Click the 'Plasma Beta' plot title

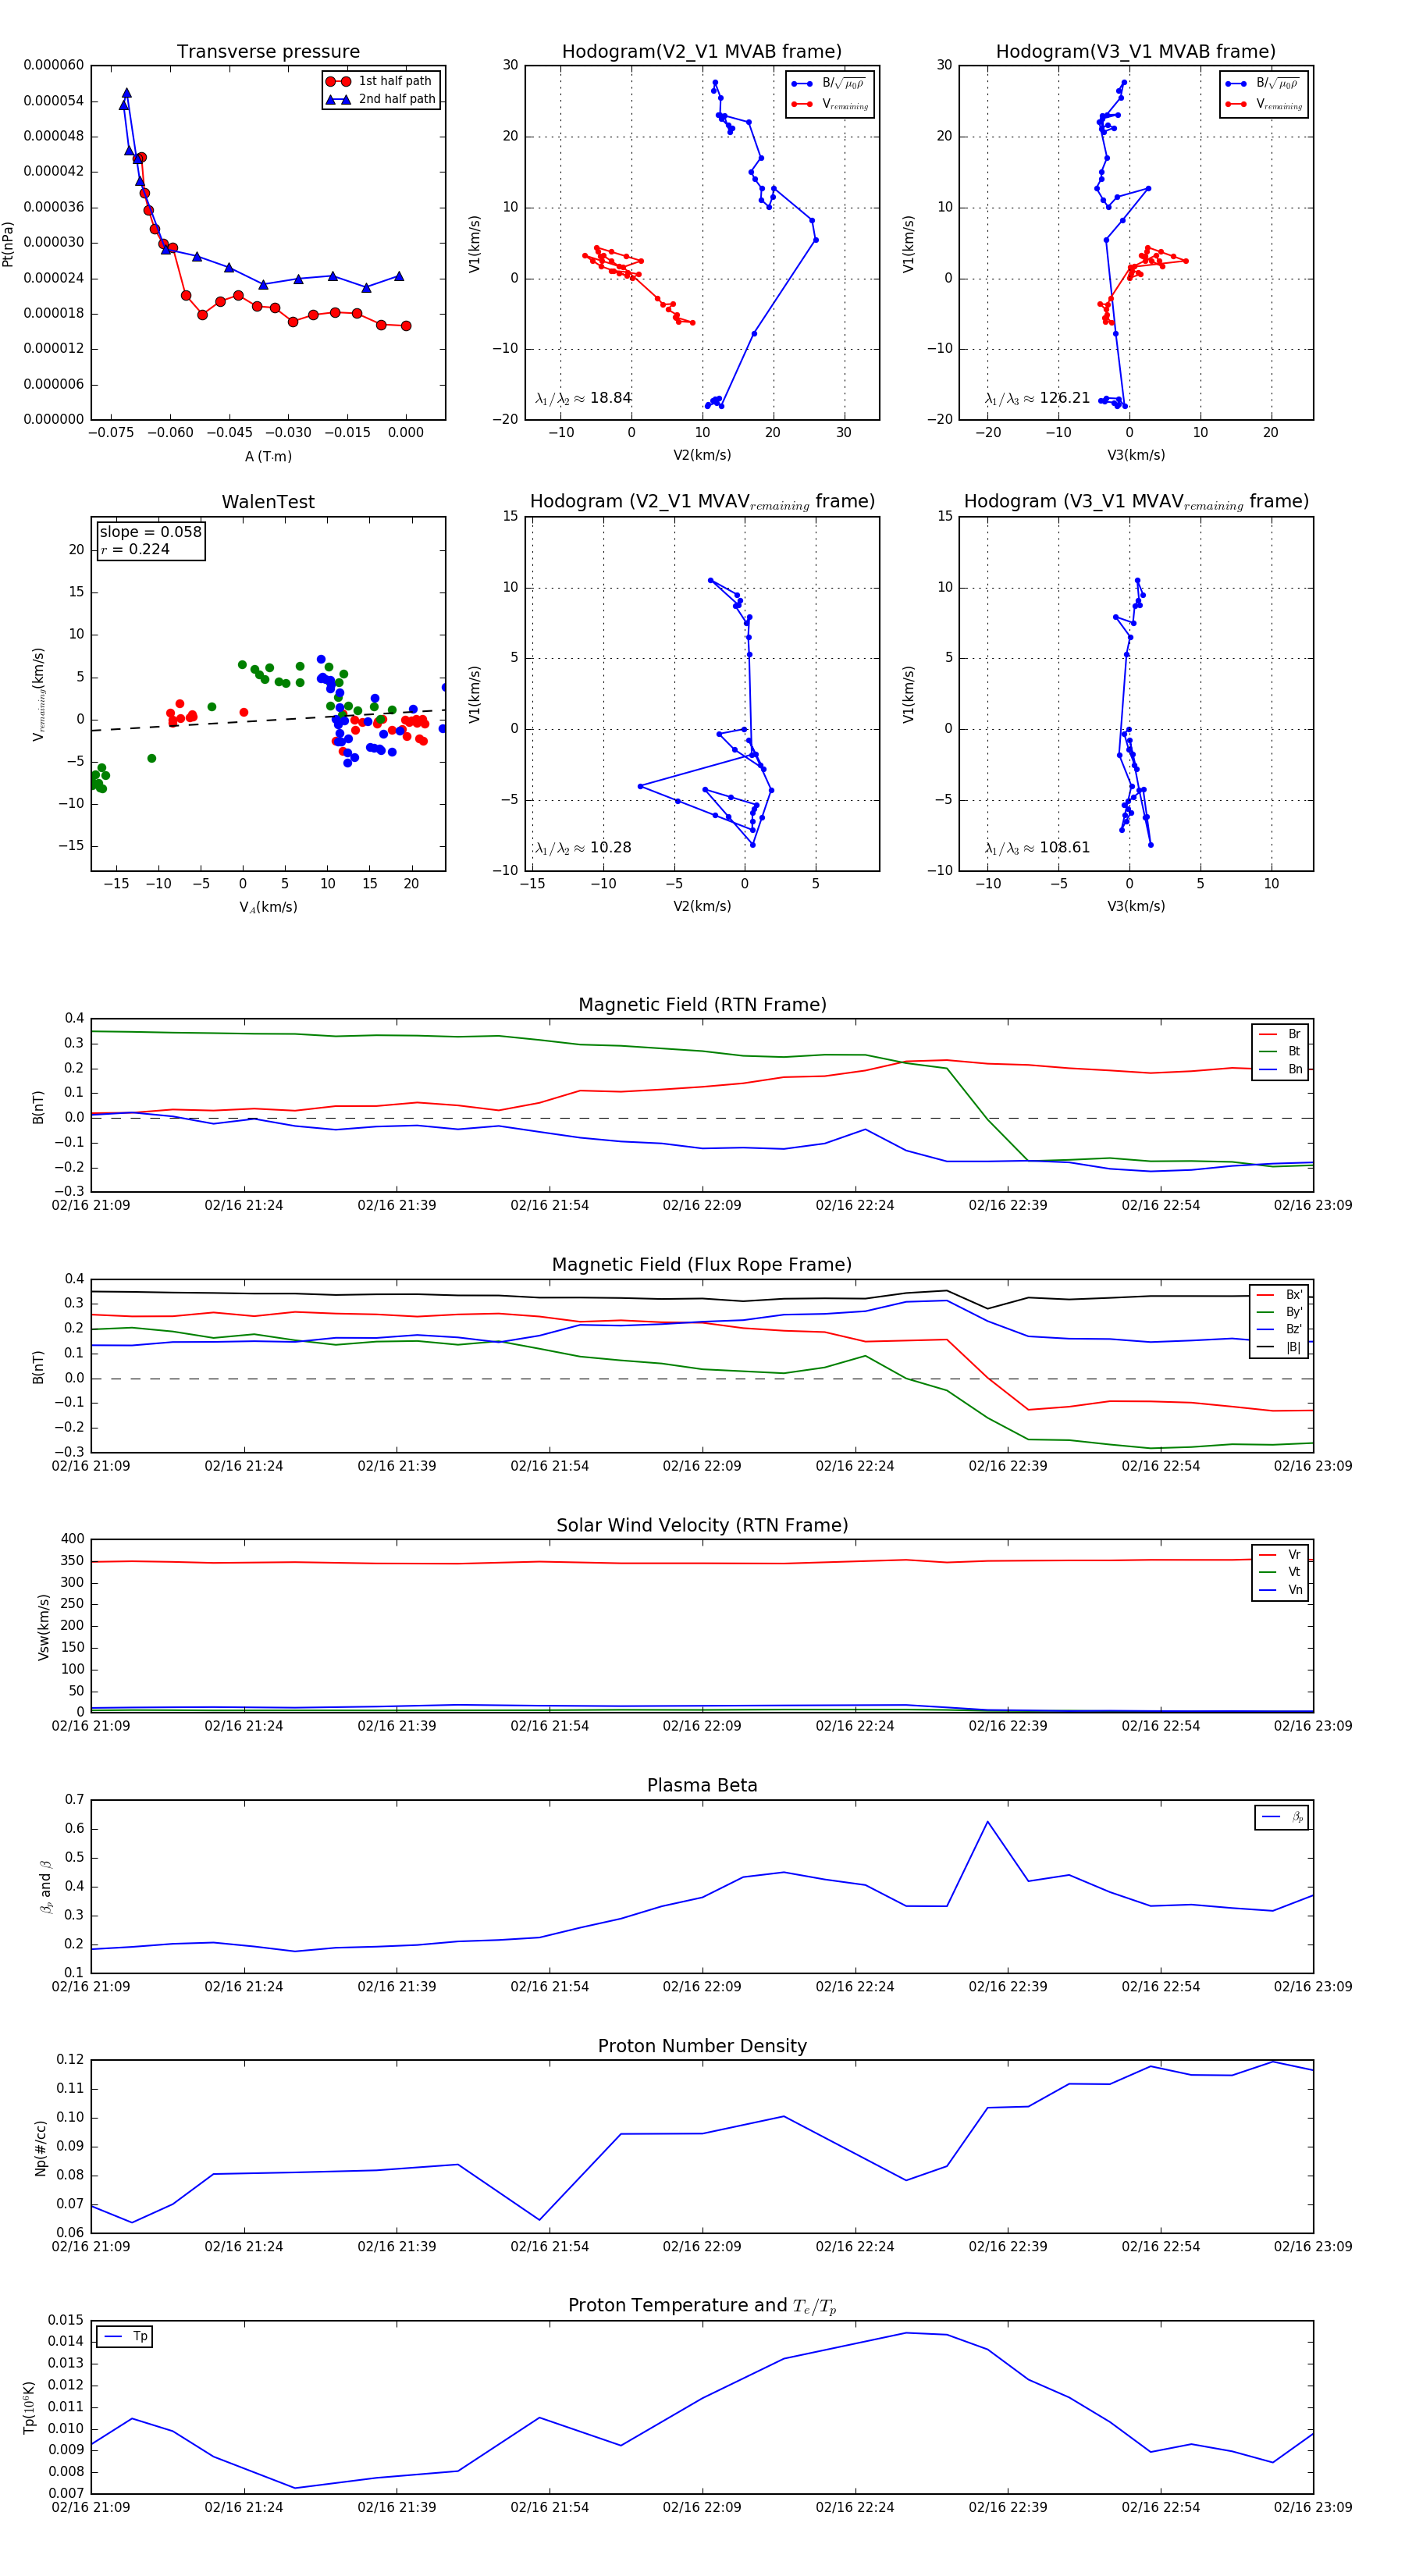tap(702, 1786)
